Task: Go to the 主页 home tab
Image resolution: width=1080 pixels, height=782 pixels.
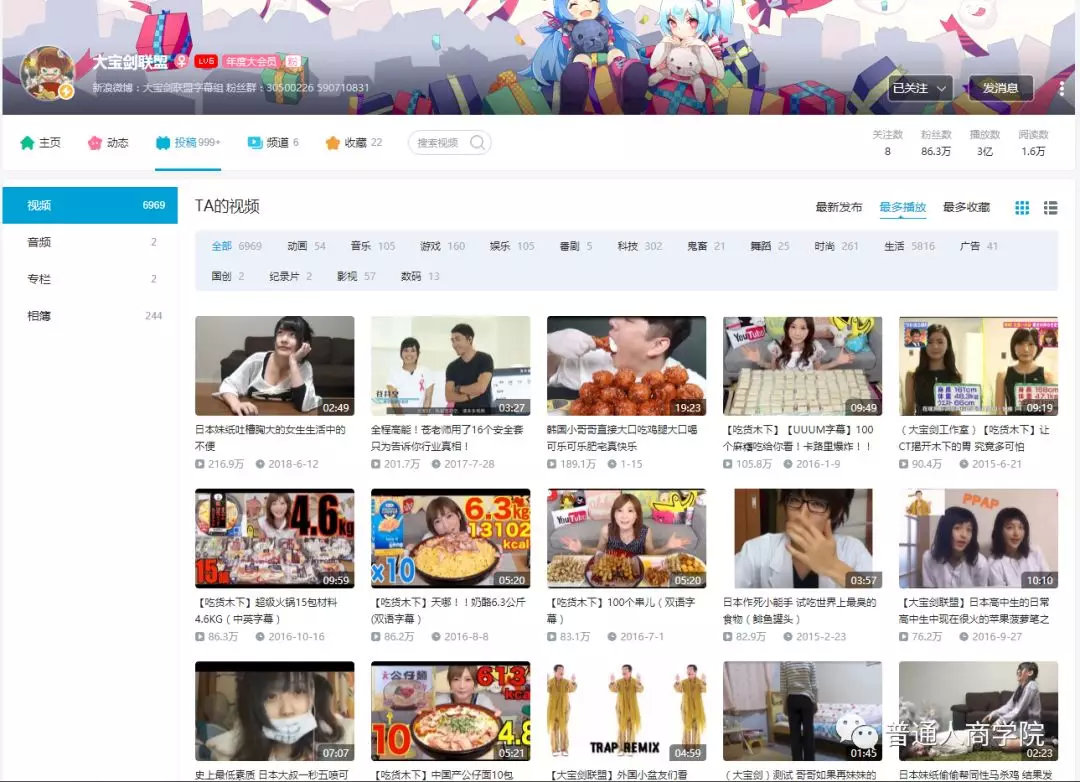Action: (41, 143)
